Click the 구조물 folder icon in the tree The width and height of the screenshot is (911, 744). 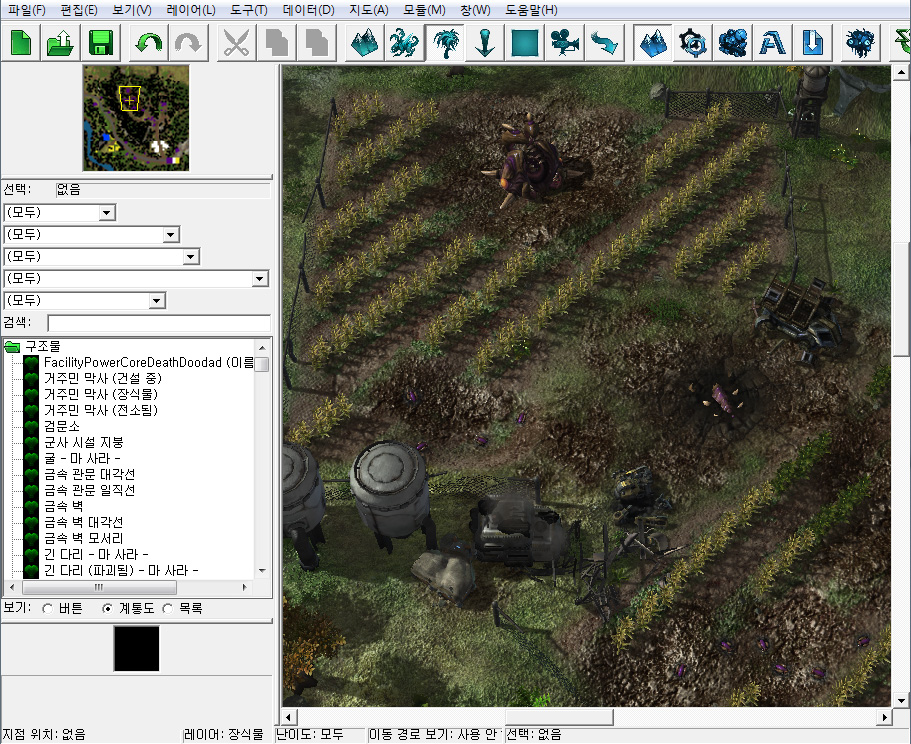12,347
